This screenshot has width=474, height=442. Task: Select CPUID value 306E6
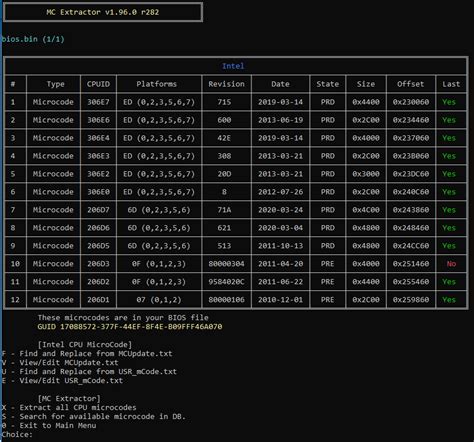(98, 120)
